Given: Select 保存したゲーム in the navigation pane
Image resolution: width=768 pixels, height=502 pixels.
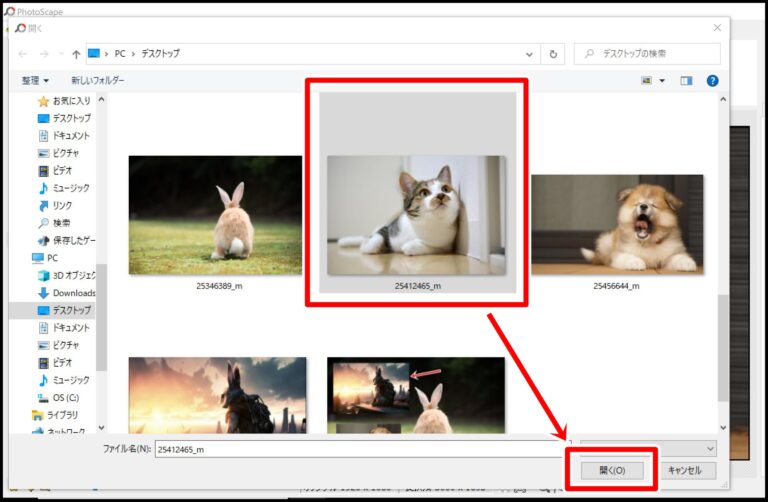Looking at the screenshot, I should point(67,240).
